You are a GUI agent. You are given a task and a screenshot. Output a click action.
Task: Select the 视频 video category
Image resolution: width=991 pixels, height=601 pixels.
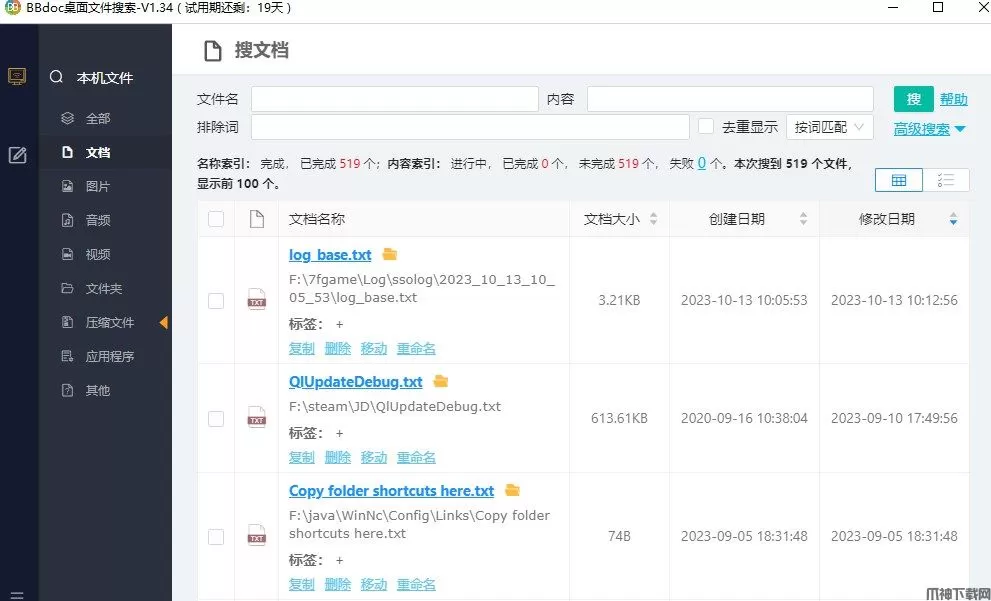click(105, 255)
